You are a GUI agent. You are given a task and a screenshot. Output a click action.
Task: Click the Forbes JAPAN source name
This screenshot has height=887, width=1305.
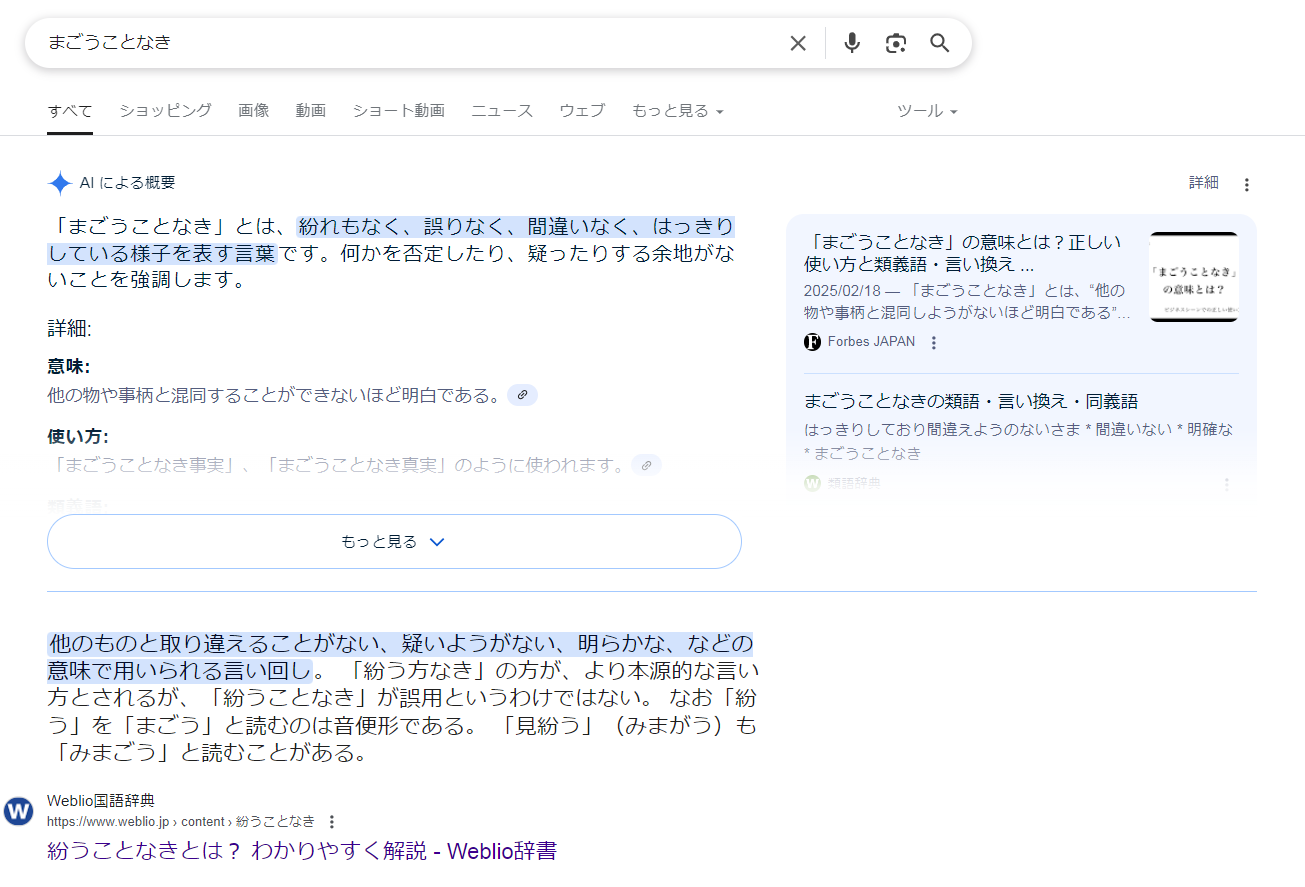871,342
